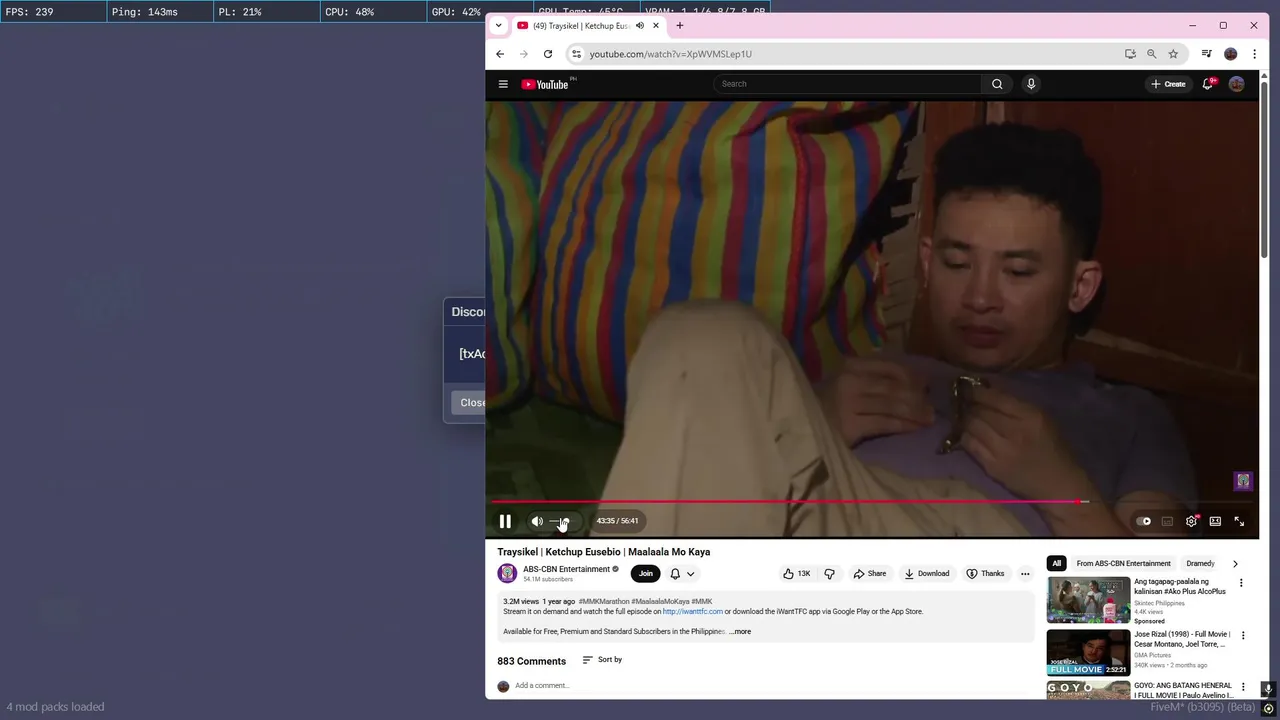The height and width of the screenshot is (720, 1280).
Task: Mute the tab via its speaker icon
Action: click(x=639, y=25)
